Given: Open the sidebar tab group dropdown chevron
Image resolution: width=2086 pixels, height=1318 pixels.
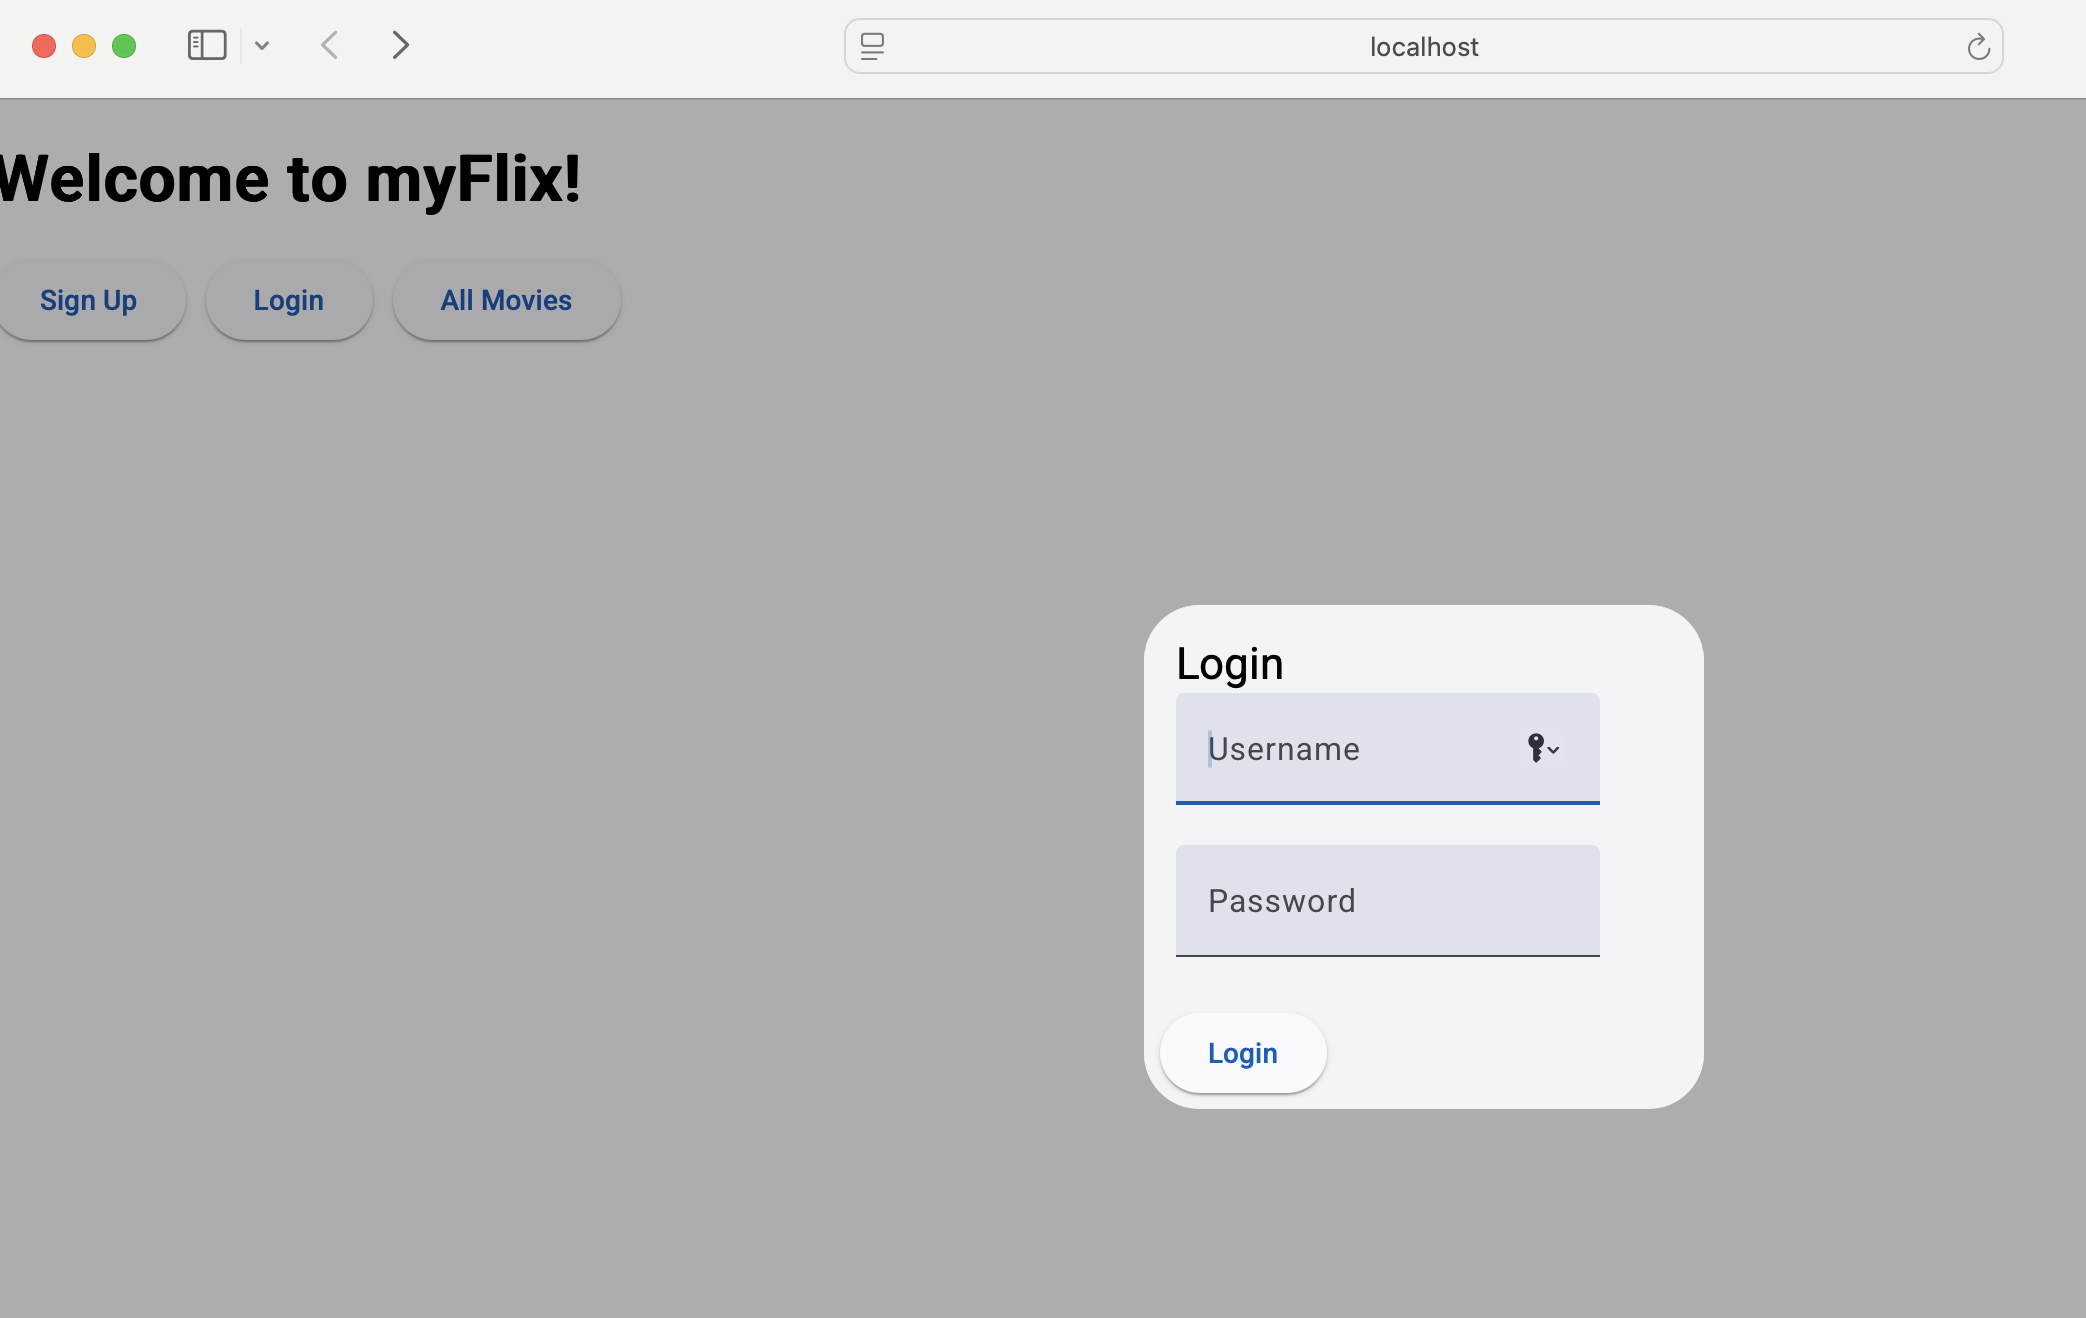Looking at the screenshot, I should tap(262, 46).
